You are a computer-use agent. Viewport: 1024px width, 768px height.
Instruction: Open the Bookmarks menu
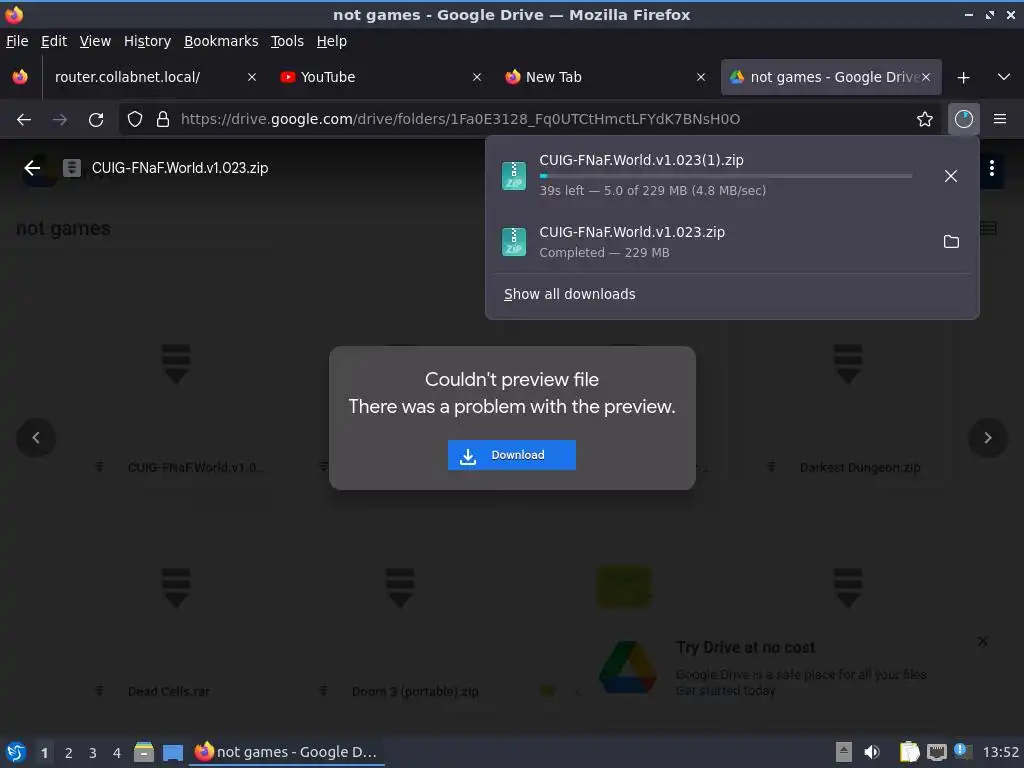(x=221, y=41)
